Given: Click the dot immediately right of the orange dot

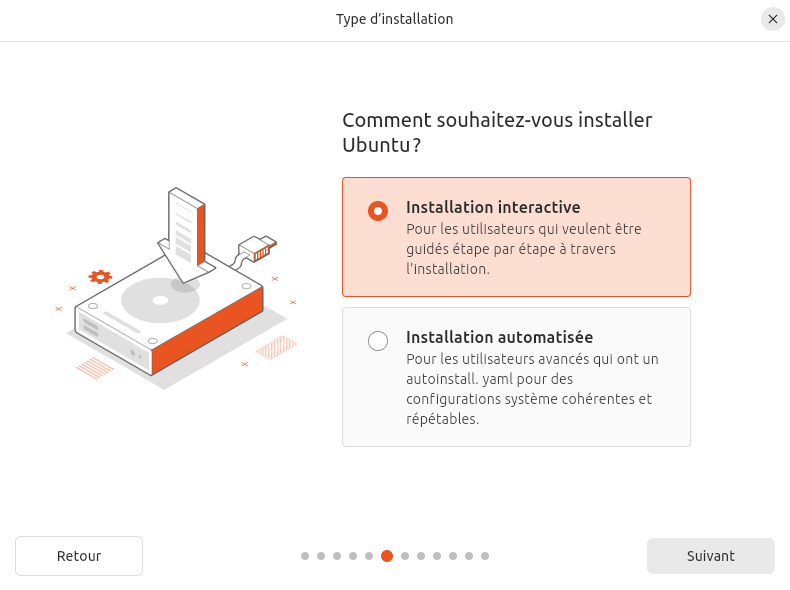Looking at the screenshot, I should [x=405, y=556].
